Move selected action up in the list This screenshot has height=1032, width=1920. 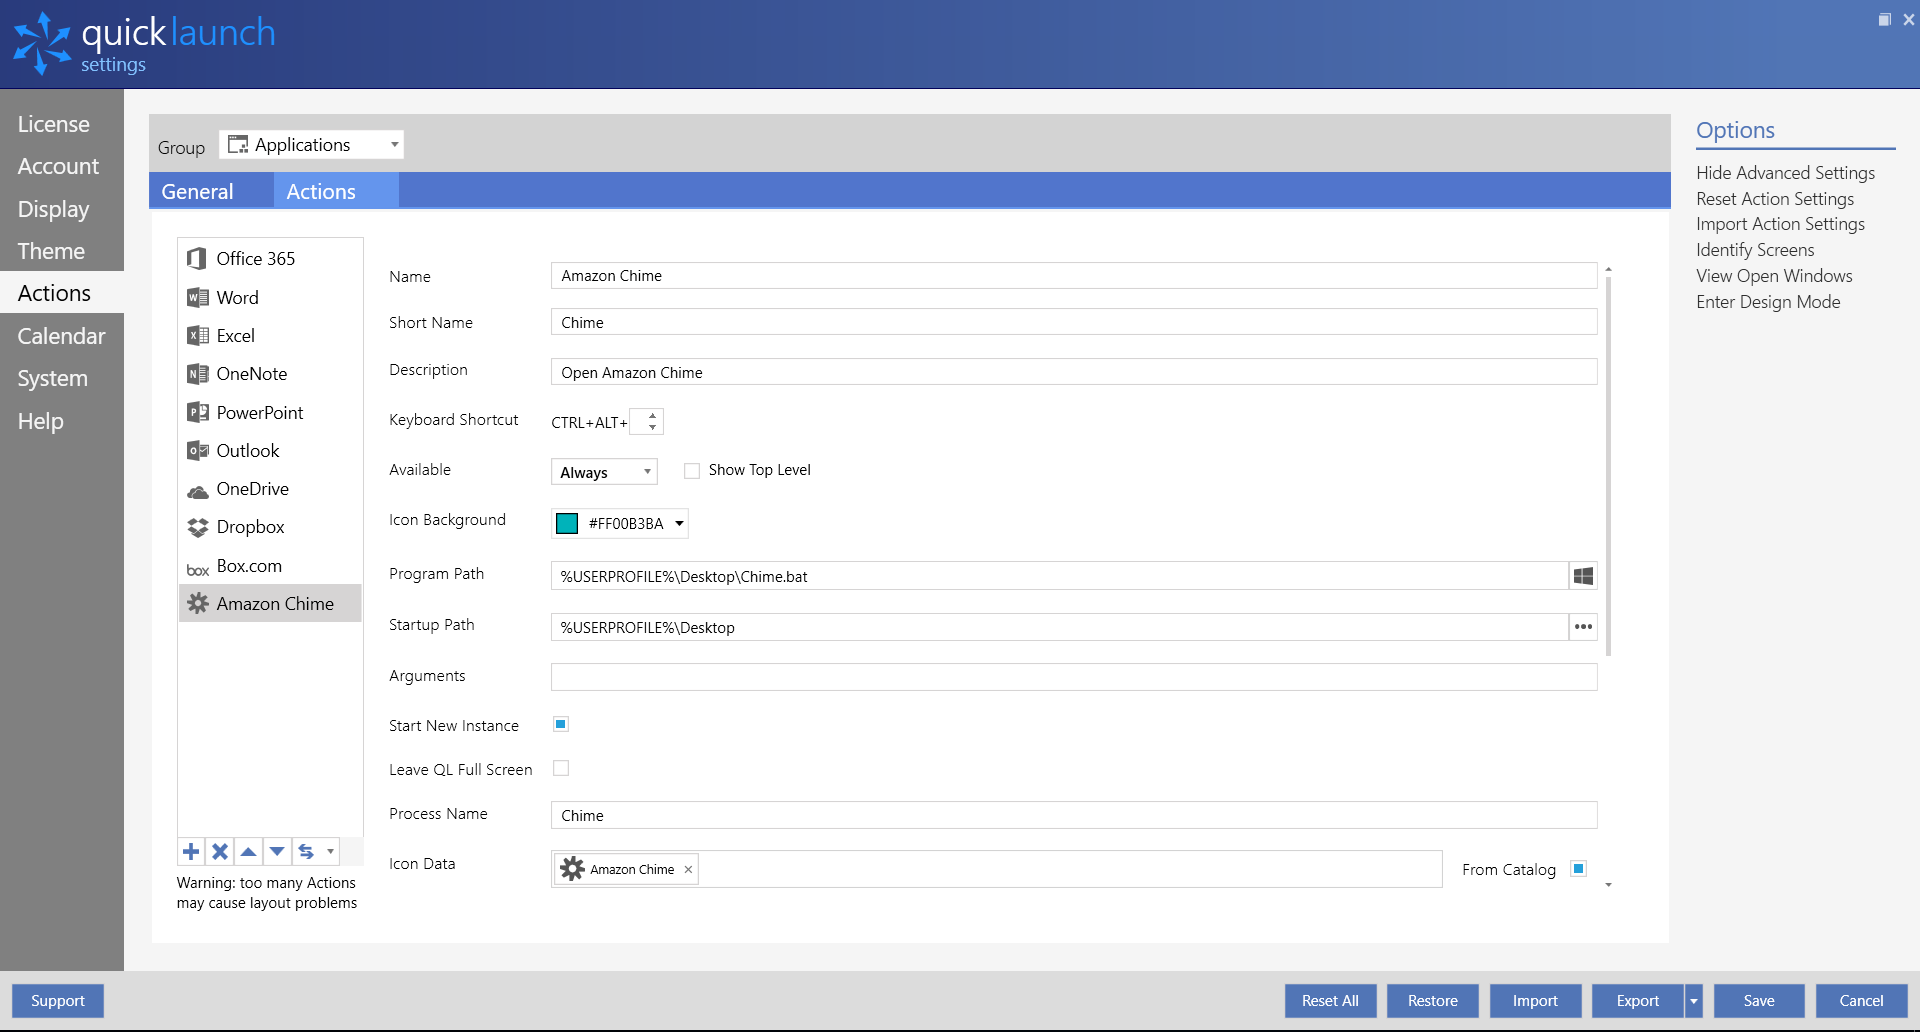(248, 852)
